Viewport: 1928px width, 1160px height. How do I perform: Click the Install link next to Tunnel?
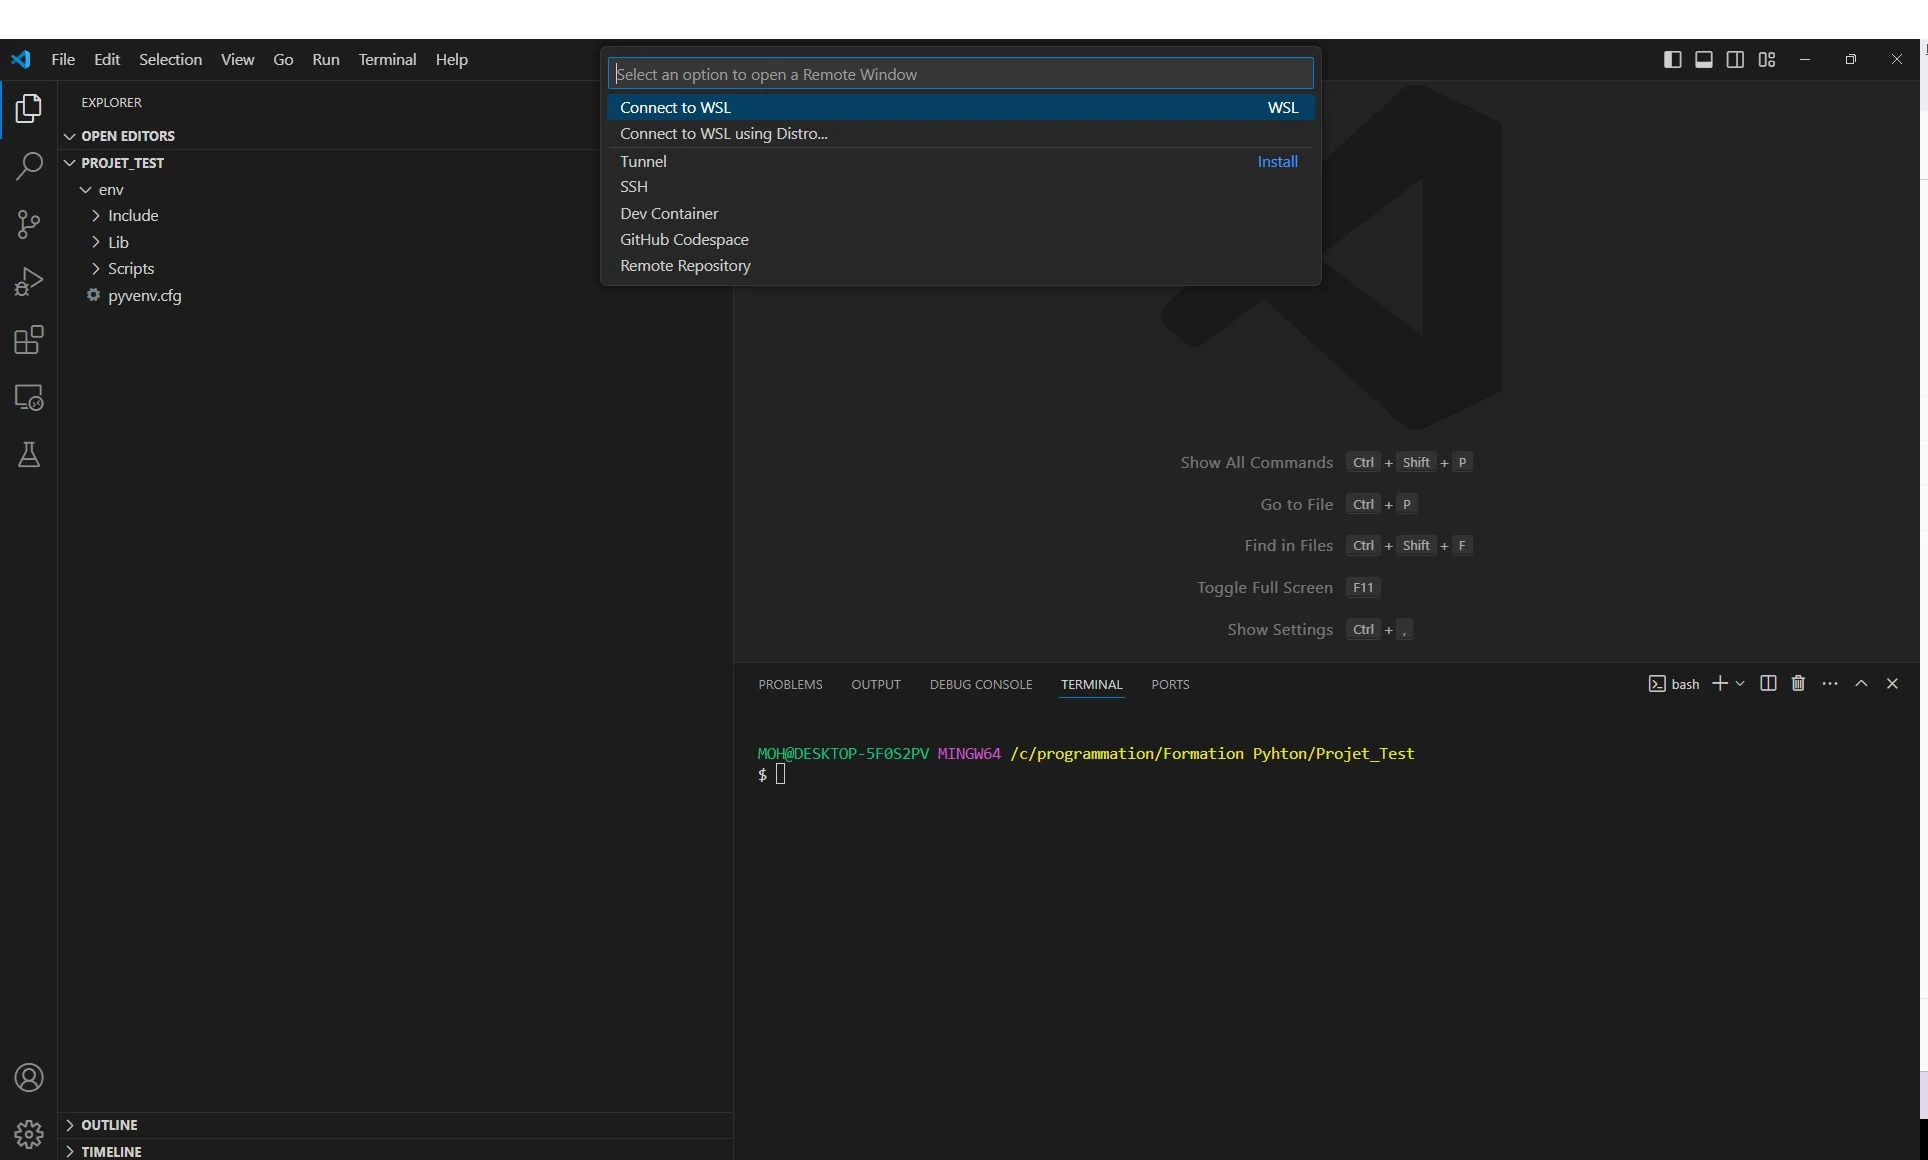tap(1277, 162)
